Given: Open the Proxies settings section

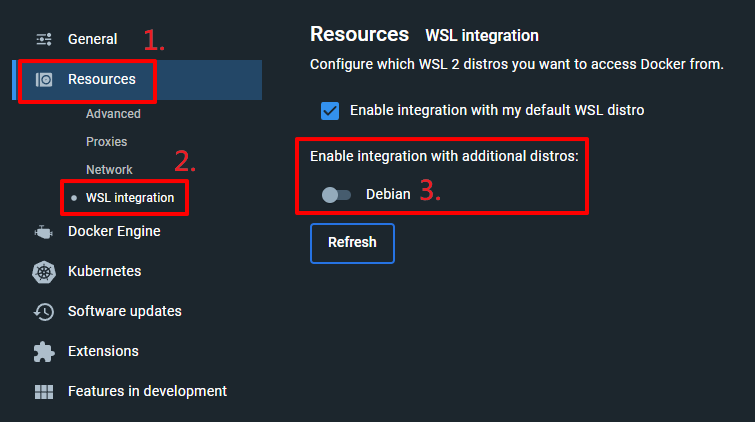Looking at the screenshot, I should [106, 142].
